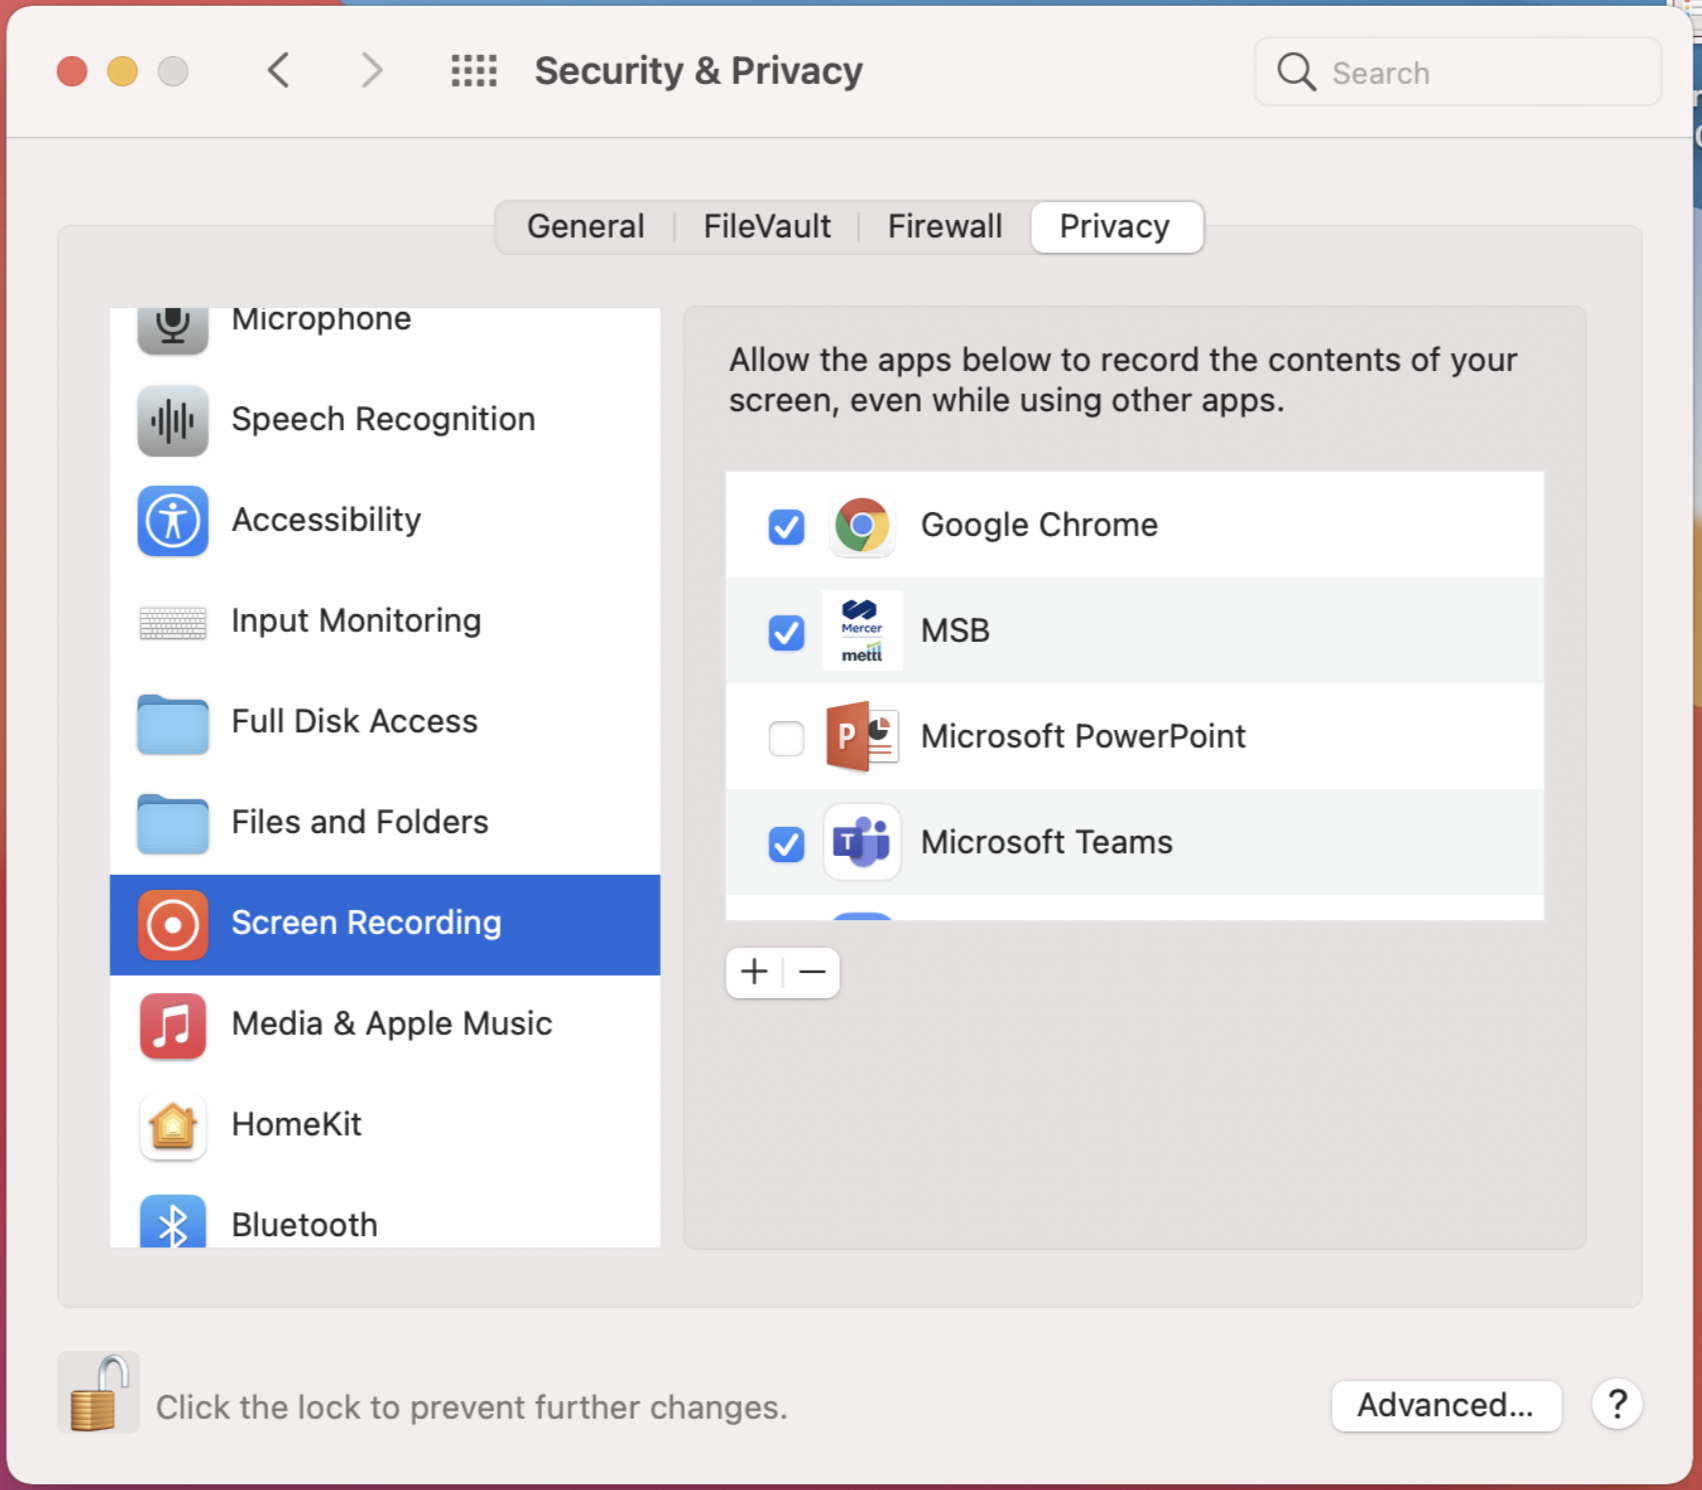Open the help question mark button
Viewport: 1702px width, 1490px height.
1617,1405
